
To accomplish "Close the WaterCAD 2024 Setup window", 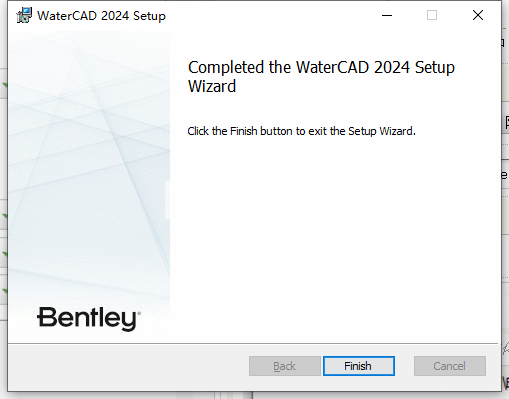I will tap(478, 15).
